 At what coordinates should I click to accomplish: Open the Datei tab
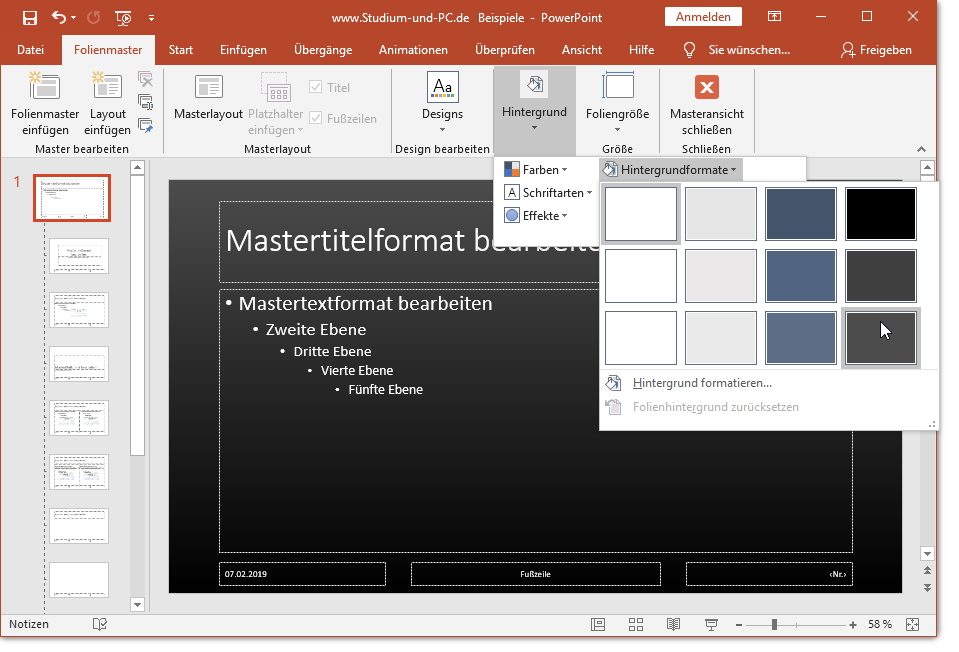pos(31,50)
